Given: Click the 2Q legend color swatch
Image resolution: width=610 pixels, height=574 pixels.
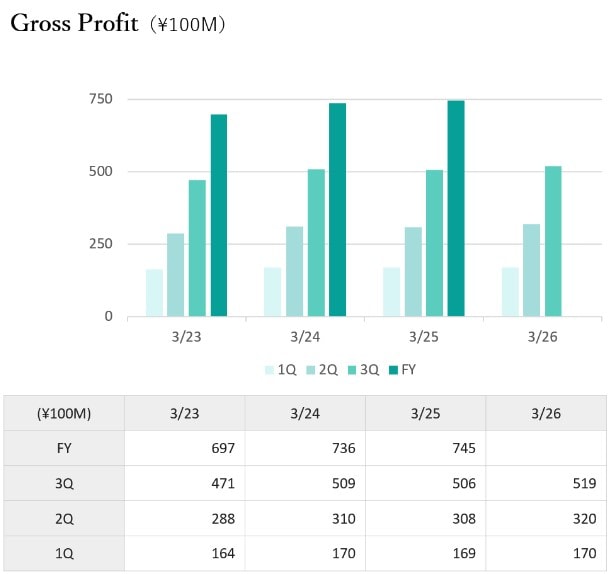Looking at the screenshot, I should pos(311,370).
